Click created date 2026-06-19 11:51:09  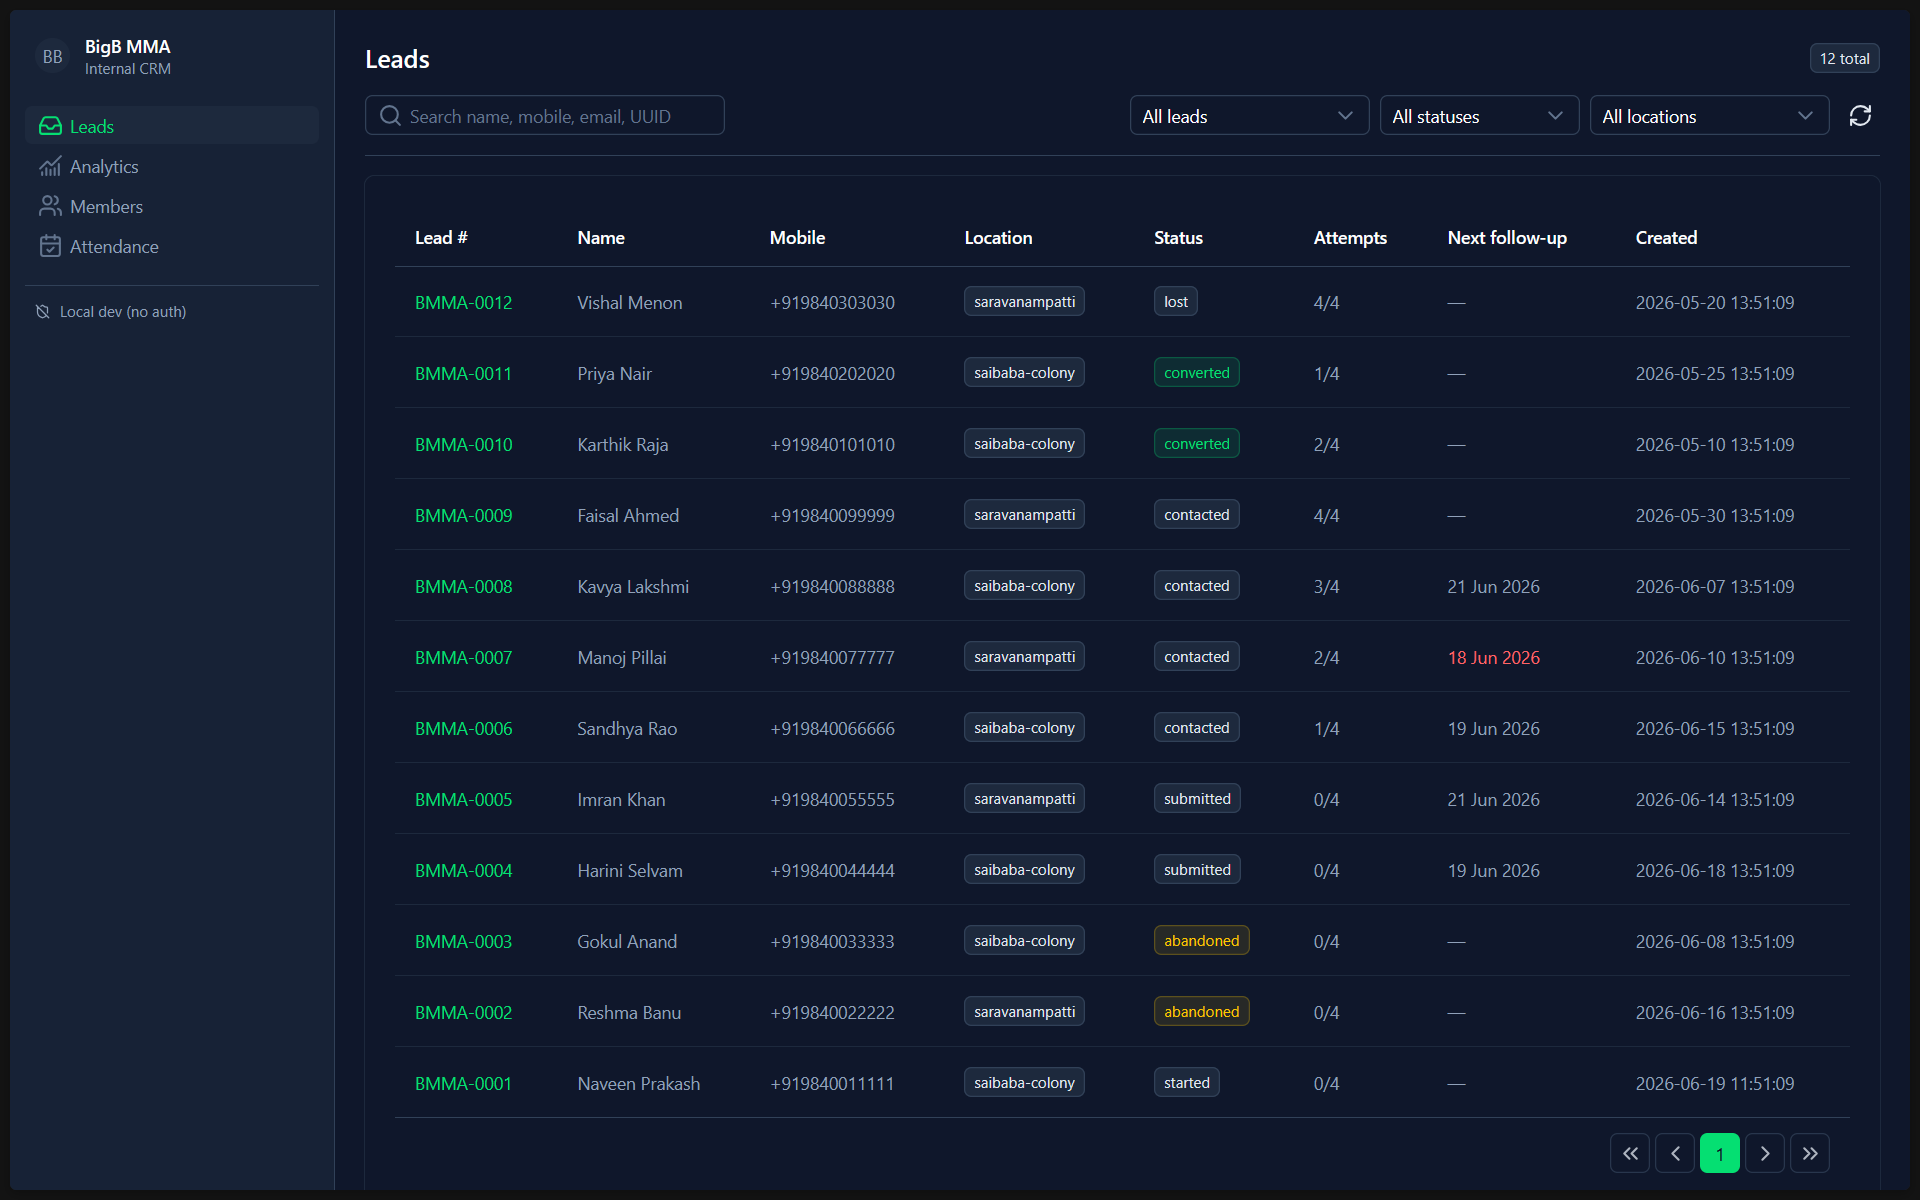1714,1083
